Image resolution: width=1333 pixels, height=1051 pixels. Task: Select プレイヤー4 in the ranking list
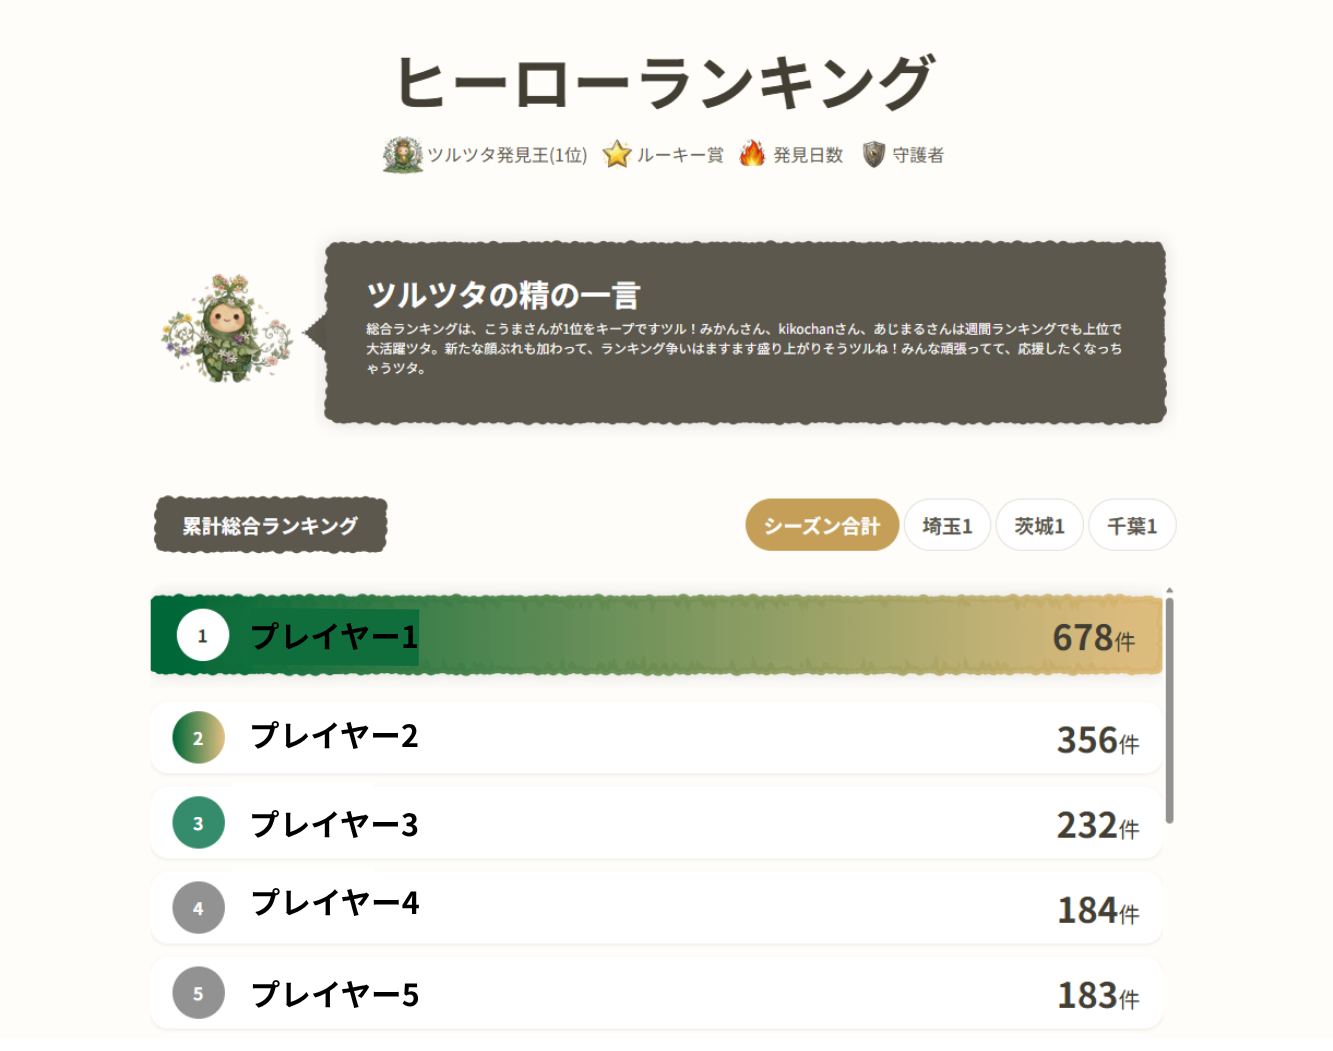[655, 908]
